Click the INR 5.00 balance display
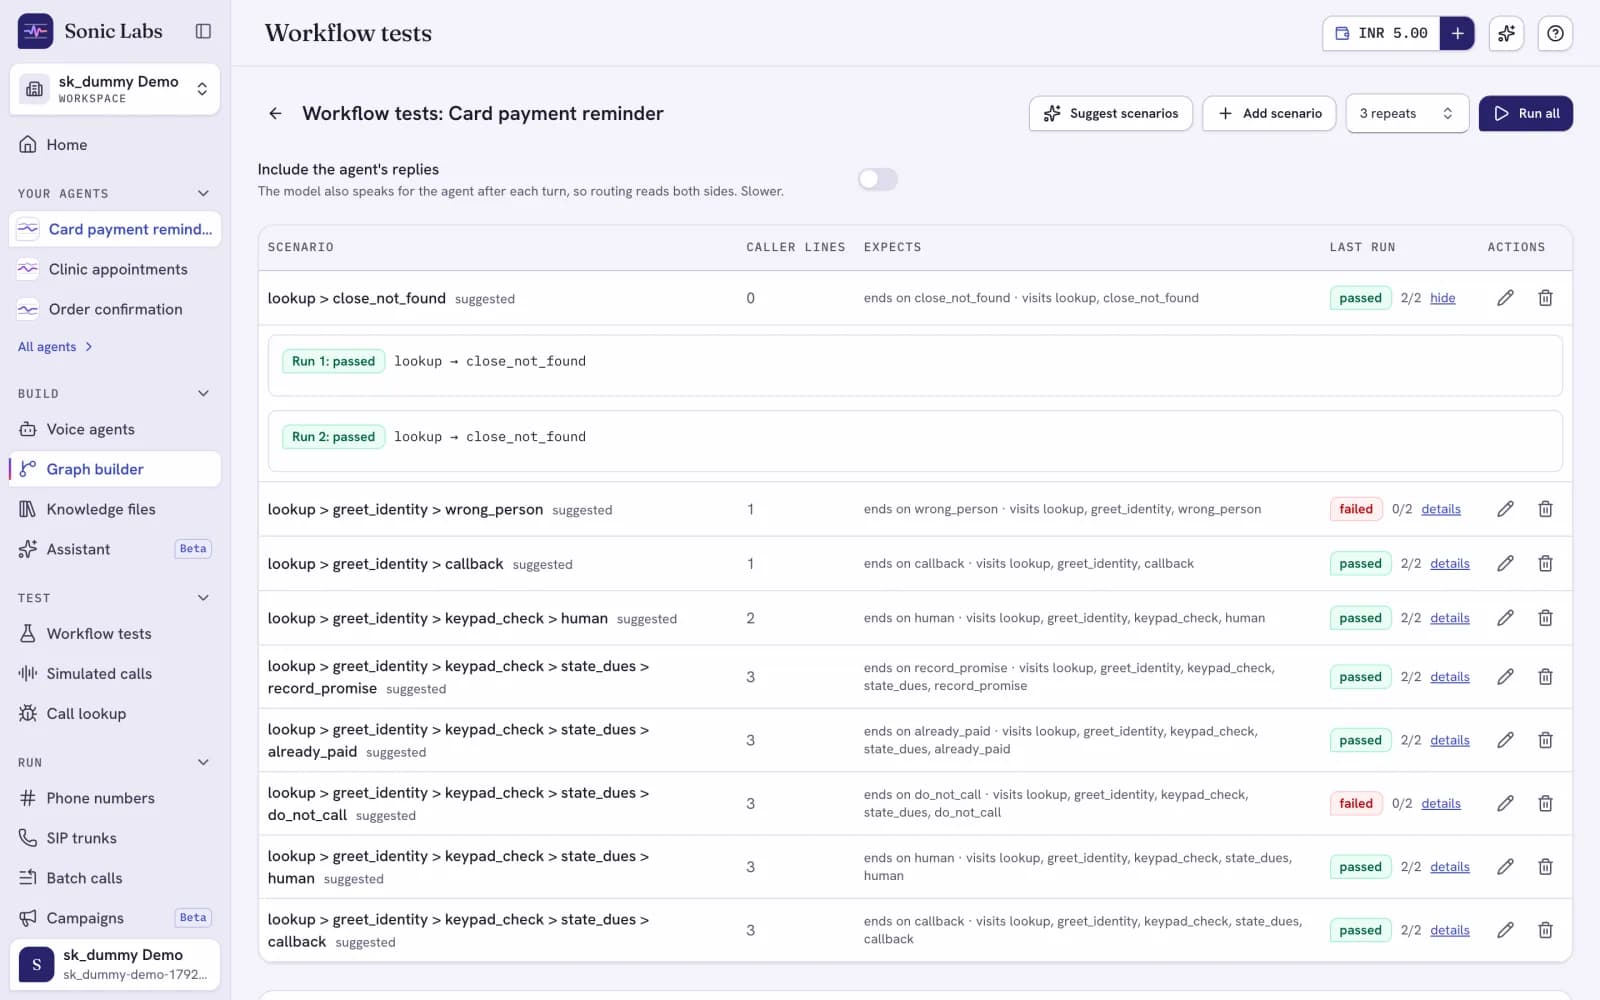This screenshot has width=1600, height=1000. pyautogui.click(x=1381, y=33)
